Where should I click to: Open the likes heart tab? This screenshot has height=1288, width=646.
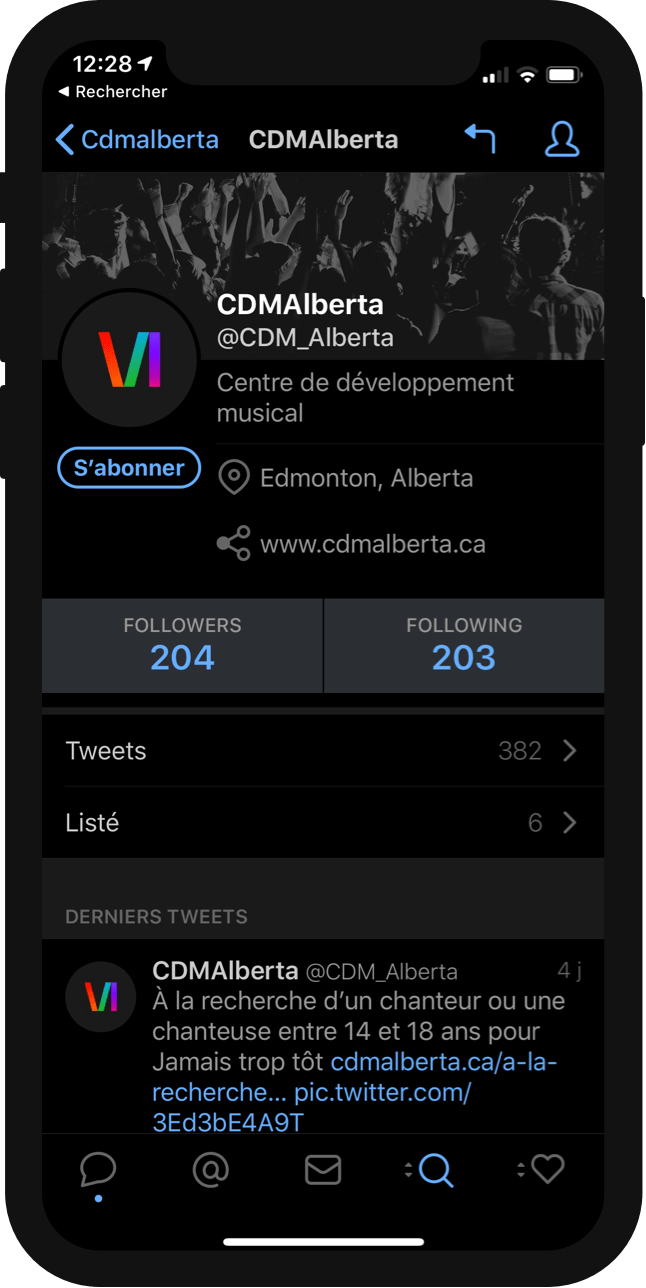pos(547,1169)
